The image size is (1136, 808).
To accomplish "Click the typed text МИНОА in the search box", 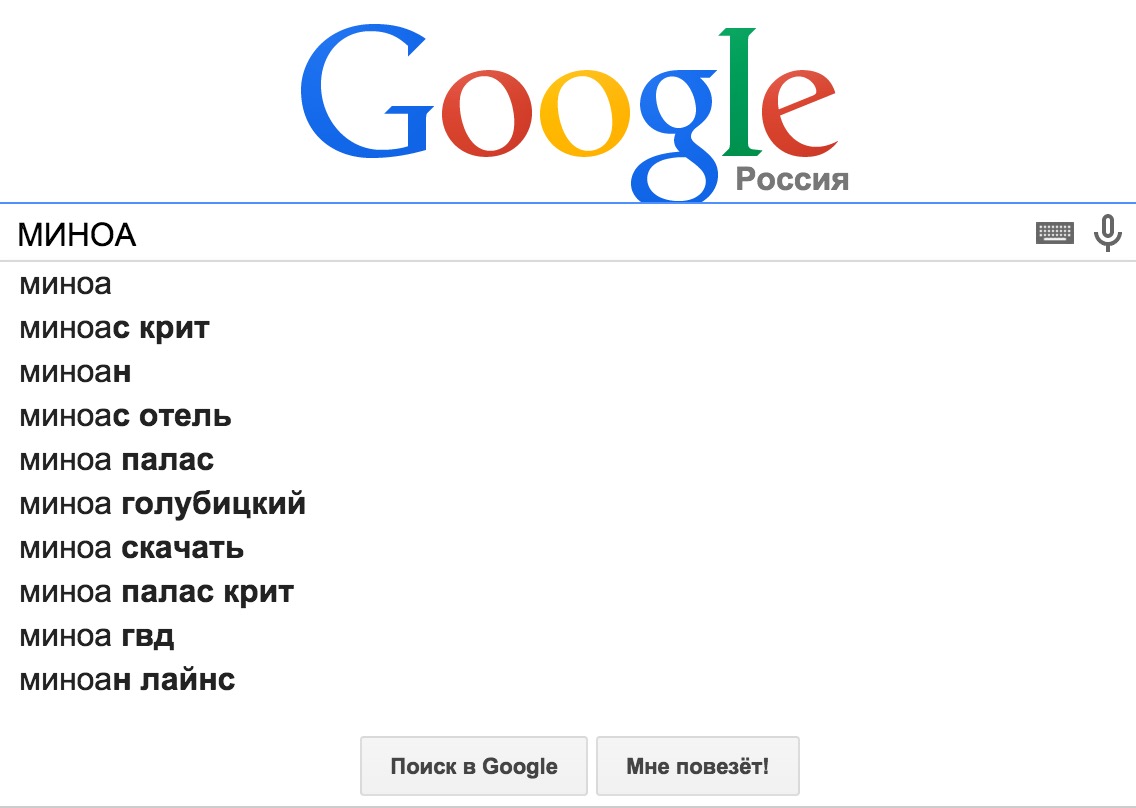I will click(77, 235).
